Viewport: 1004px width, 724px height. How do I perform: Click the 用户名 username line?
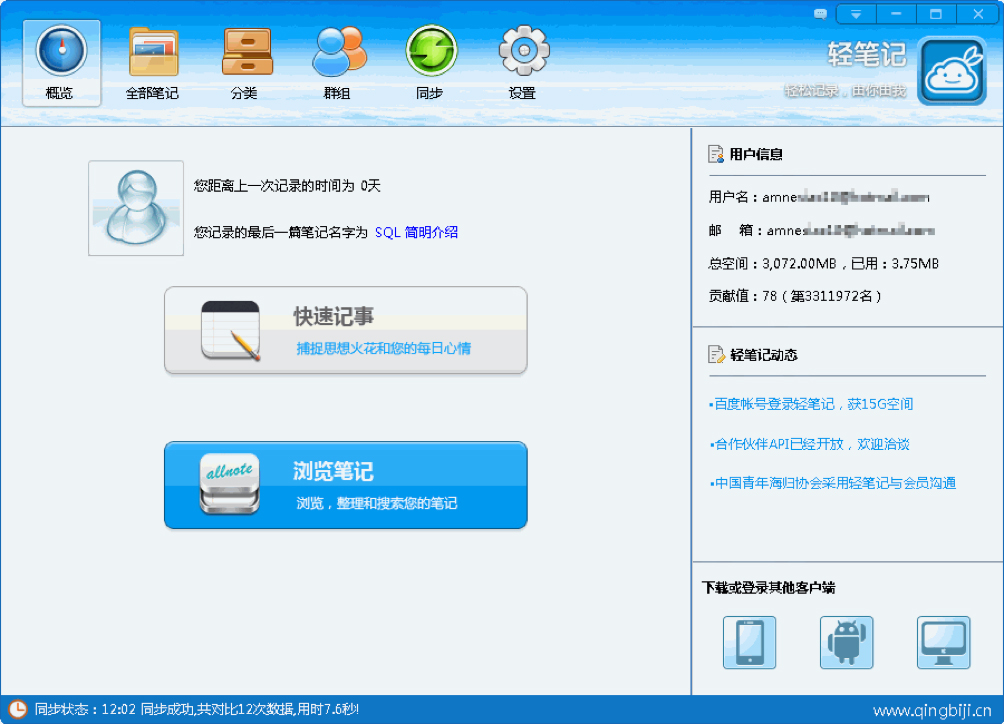click(x=819, y=197)
